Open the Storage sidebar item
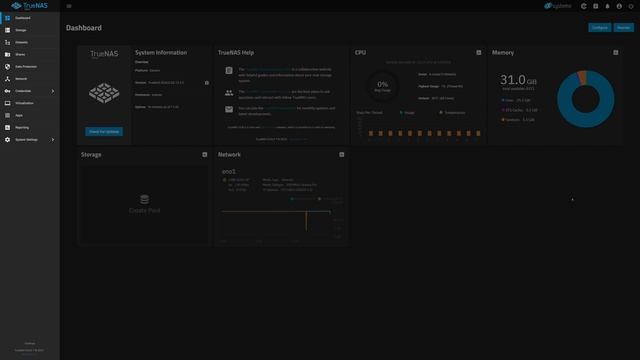The height and width of the screenshot is (360, 640). pyautogui.click(x=30, y=30)
